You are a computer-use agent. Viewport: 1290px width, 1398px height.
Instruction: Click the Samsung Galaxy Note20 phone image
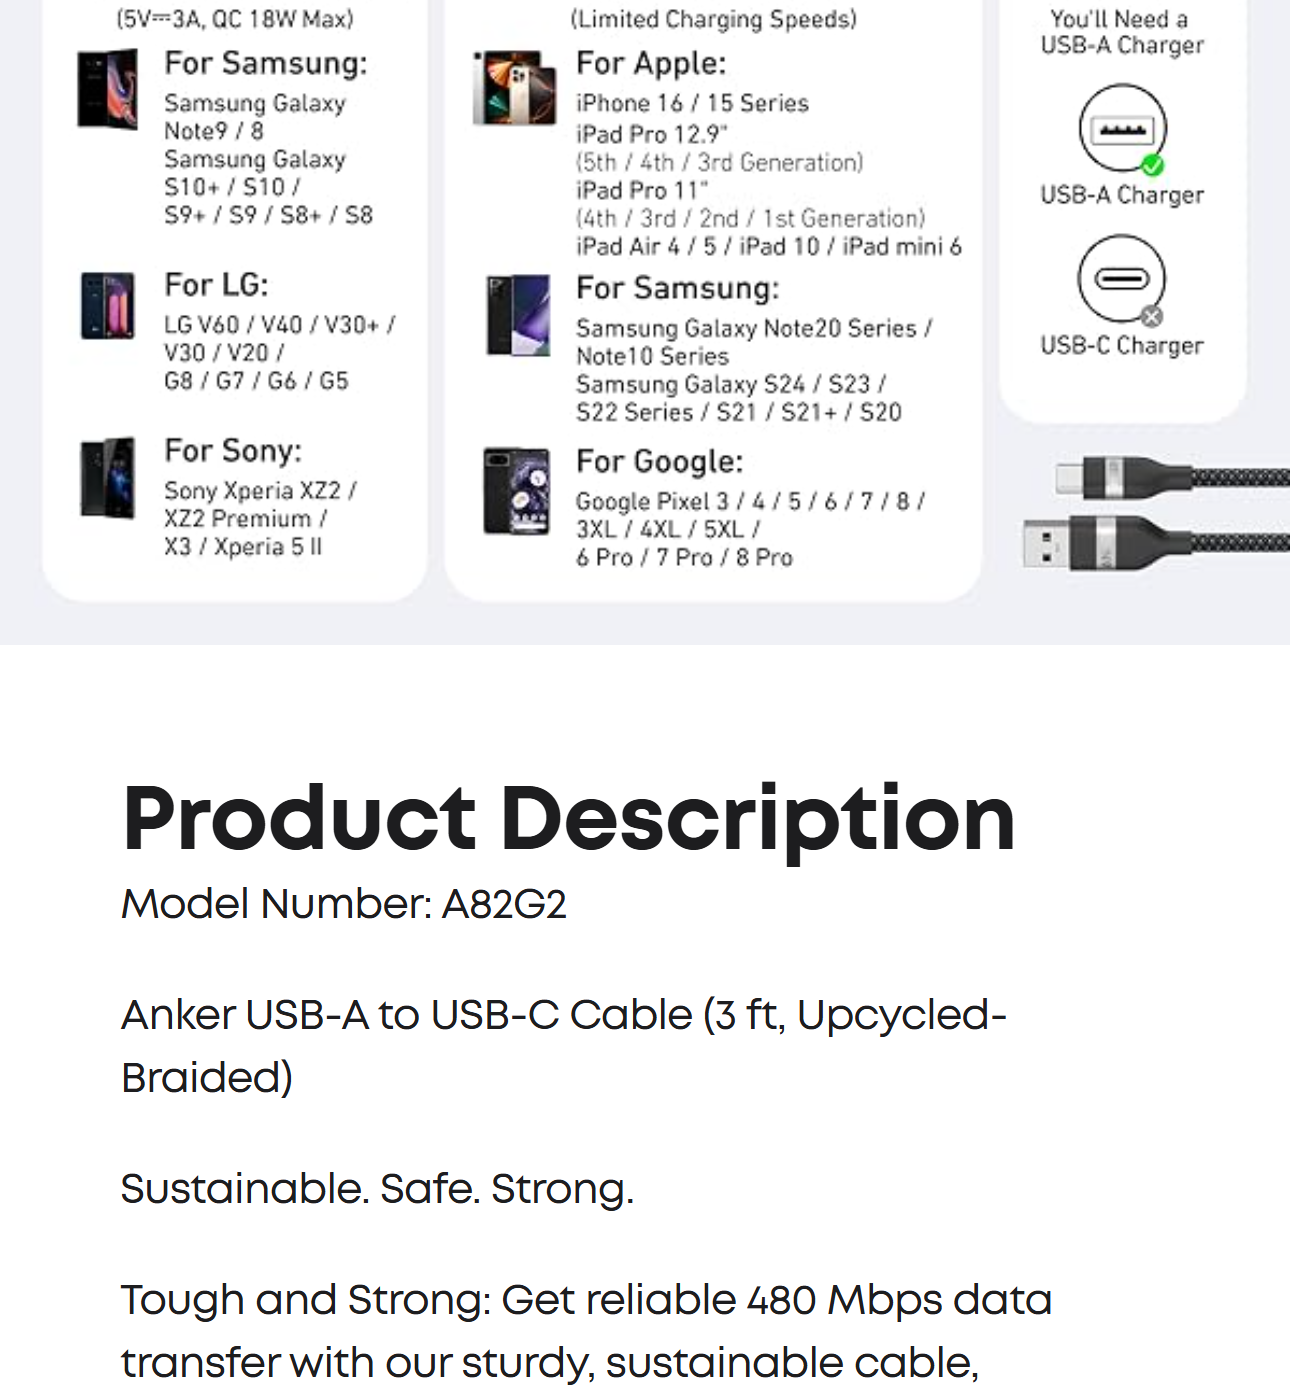[517, 315]
